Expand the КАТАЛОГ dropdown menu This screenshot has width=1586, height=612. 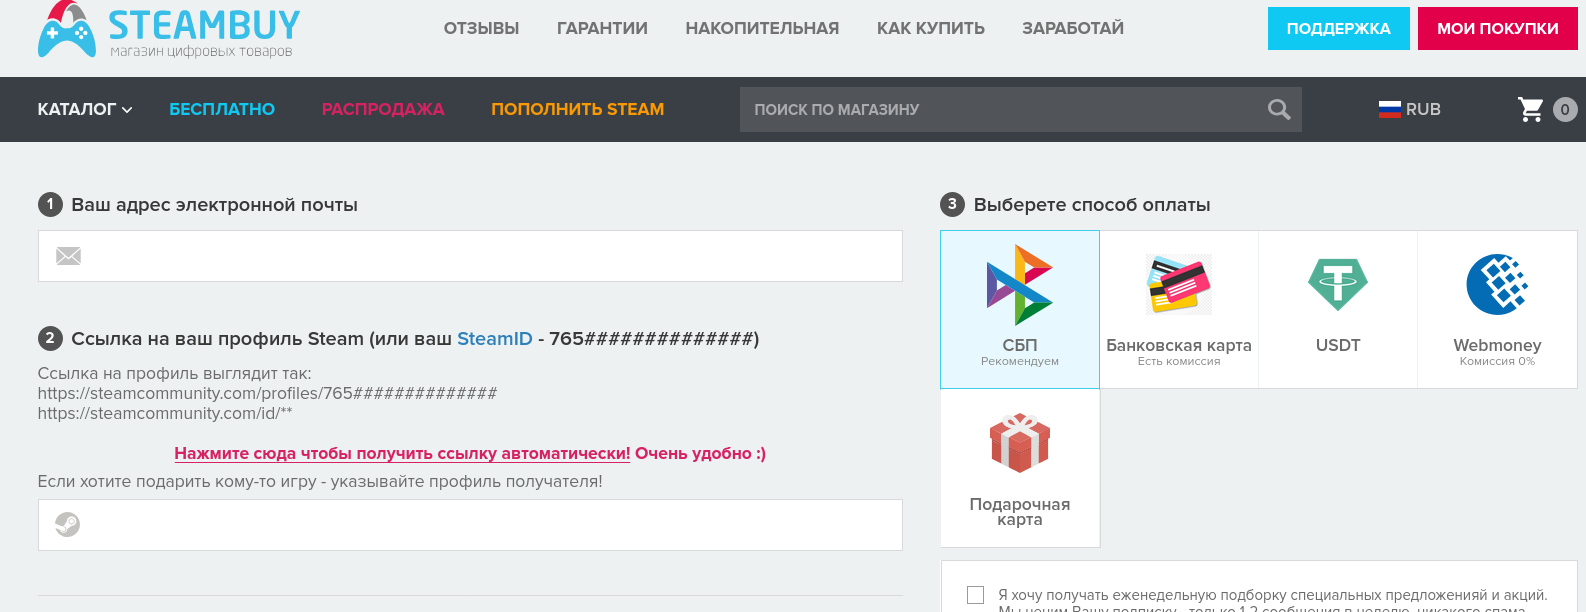85,109
